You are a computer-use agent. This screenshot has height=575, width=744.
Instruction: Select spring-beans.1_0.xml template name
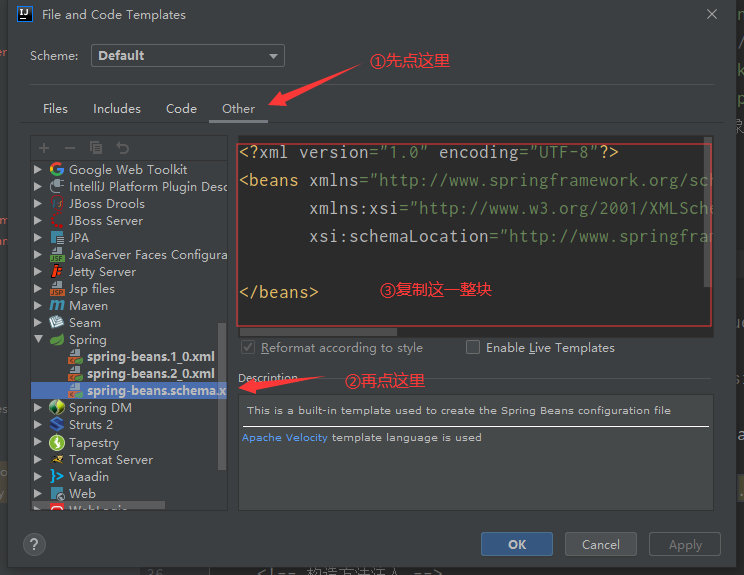tap(151, 356)
